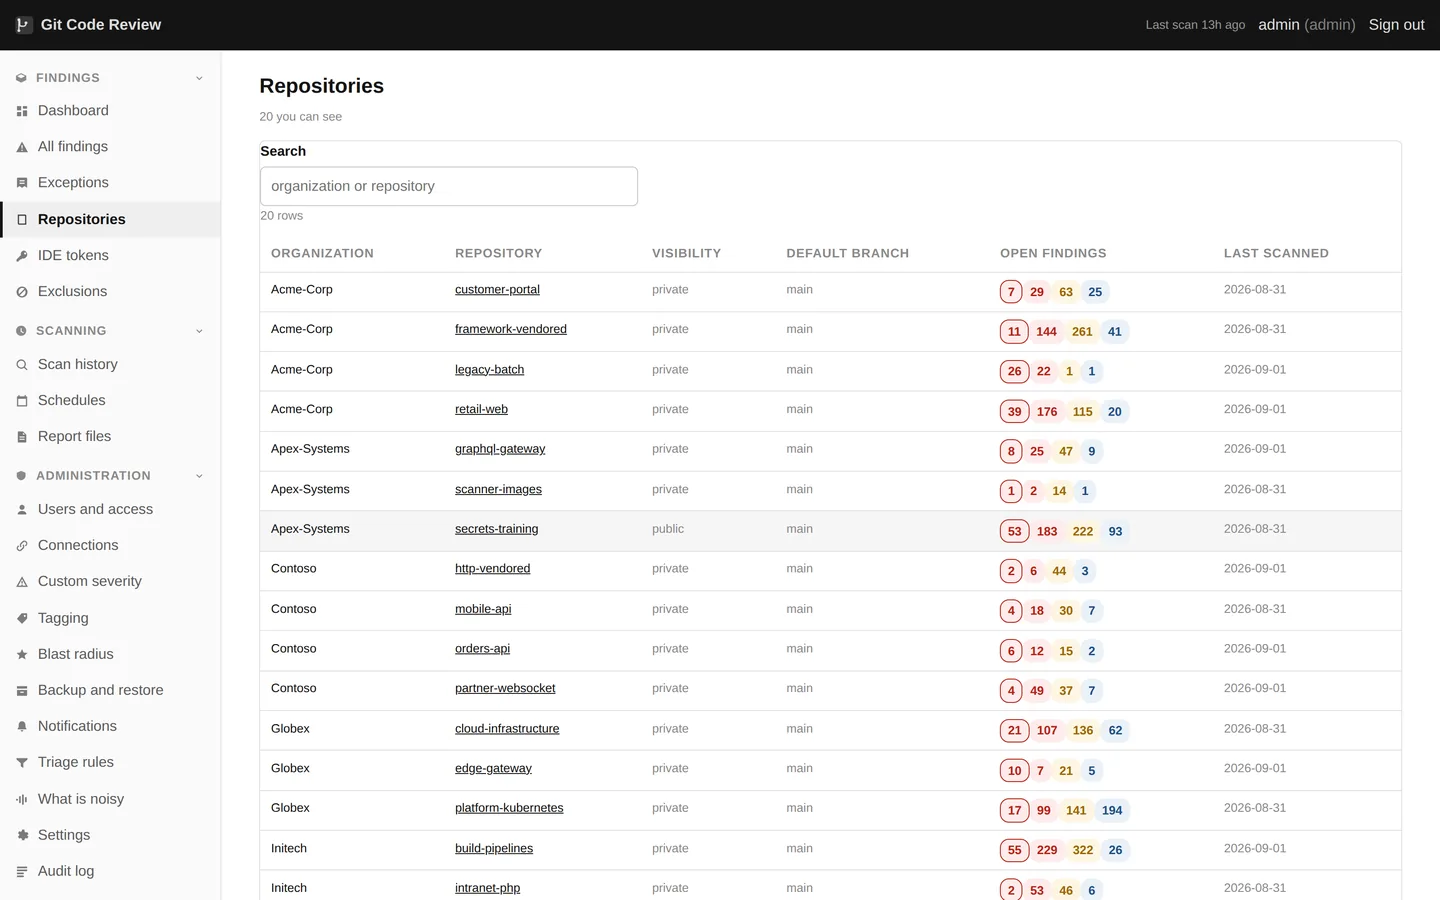Open the customer-portal repository link
This screenshot has width=1440, height=900.
tap(497, 290)
